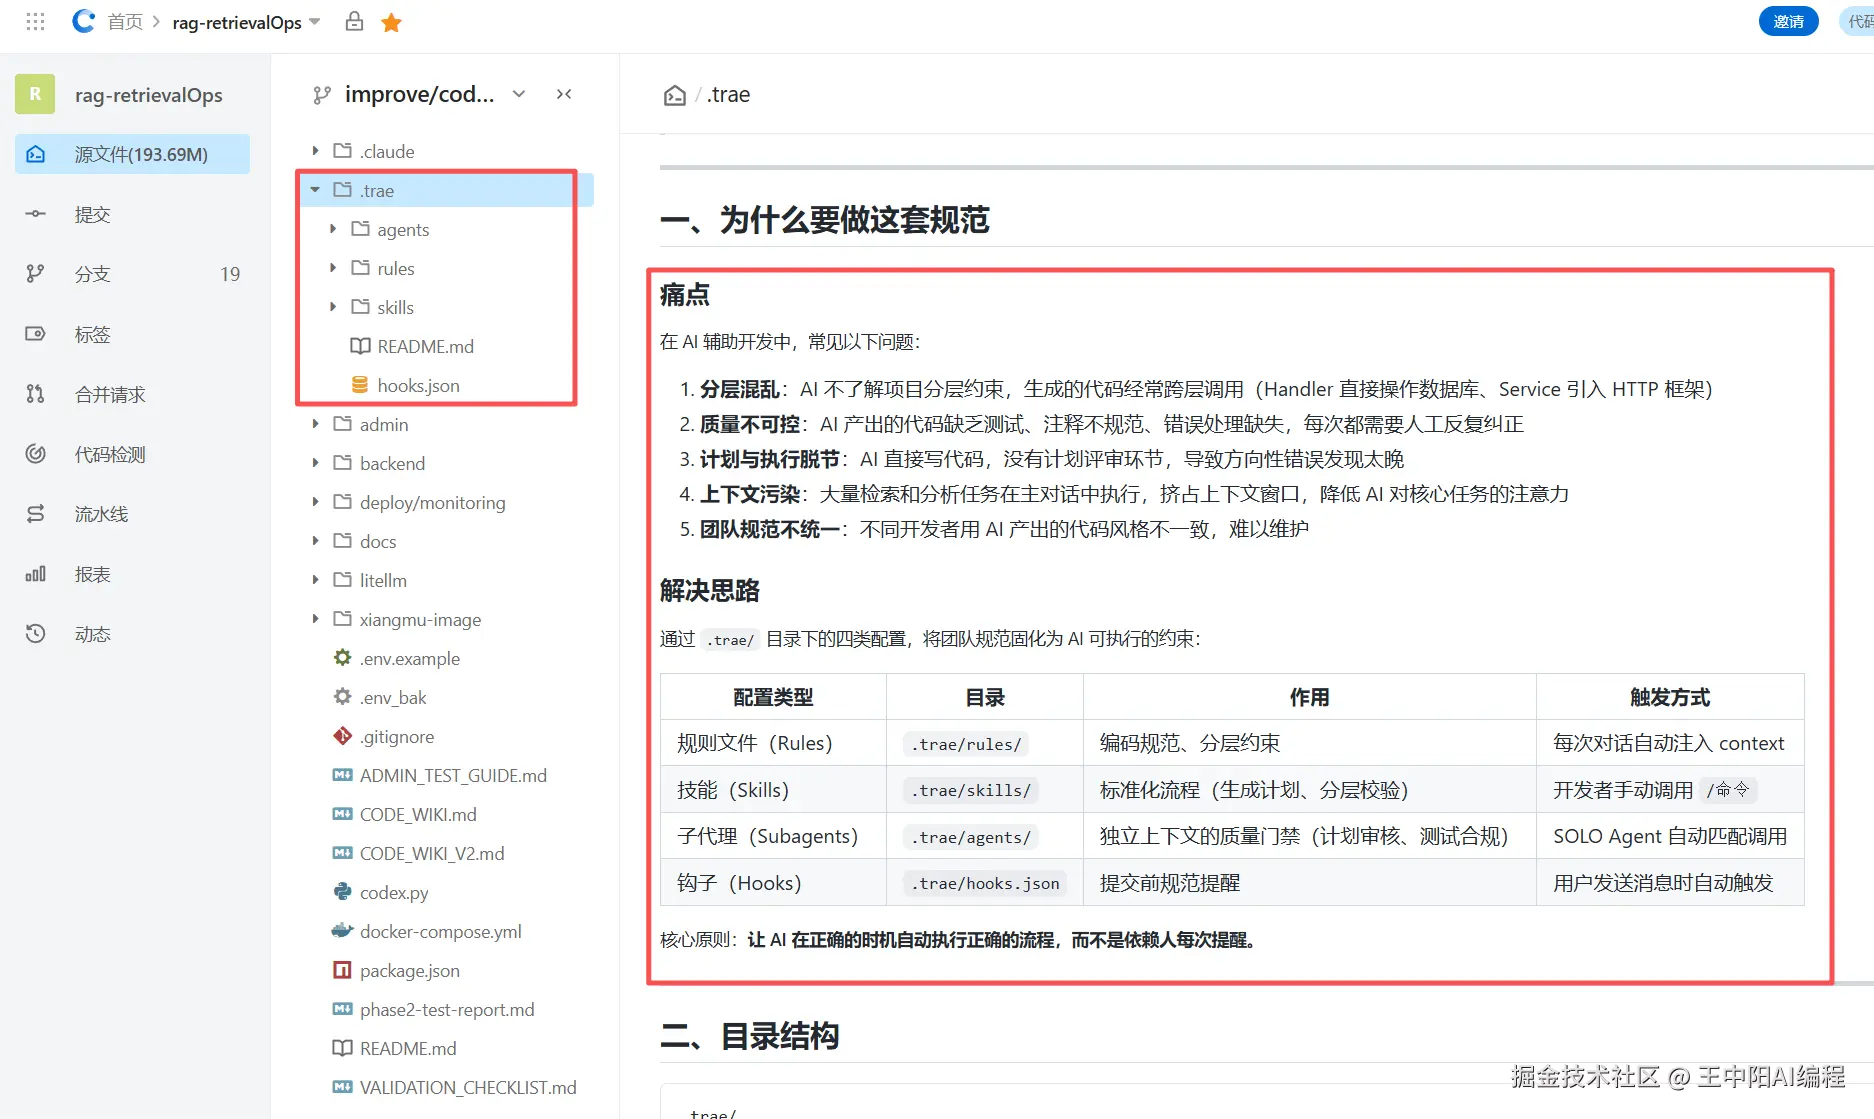1874x1119 pixels.
Task: Open .env.example file
Action: [410, 658]
